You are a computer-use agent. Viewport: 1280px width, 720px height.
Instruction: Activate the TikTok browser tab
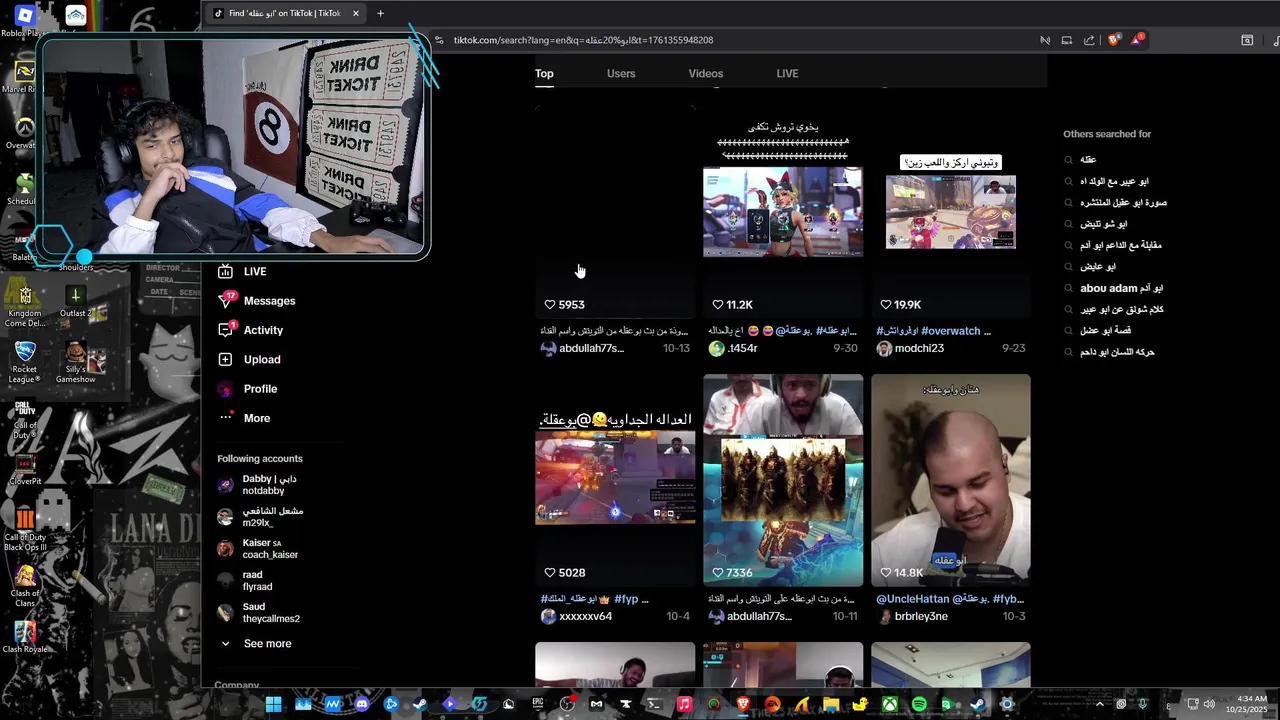coord(284,14)
